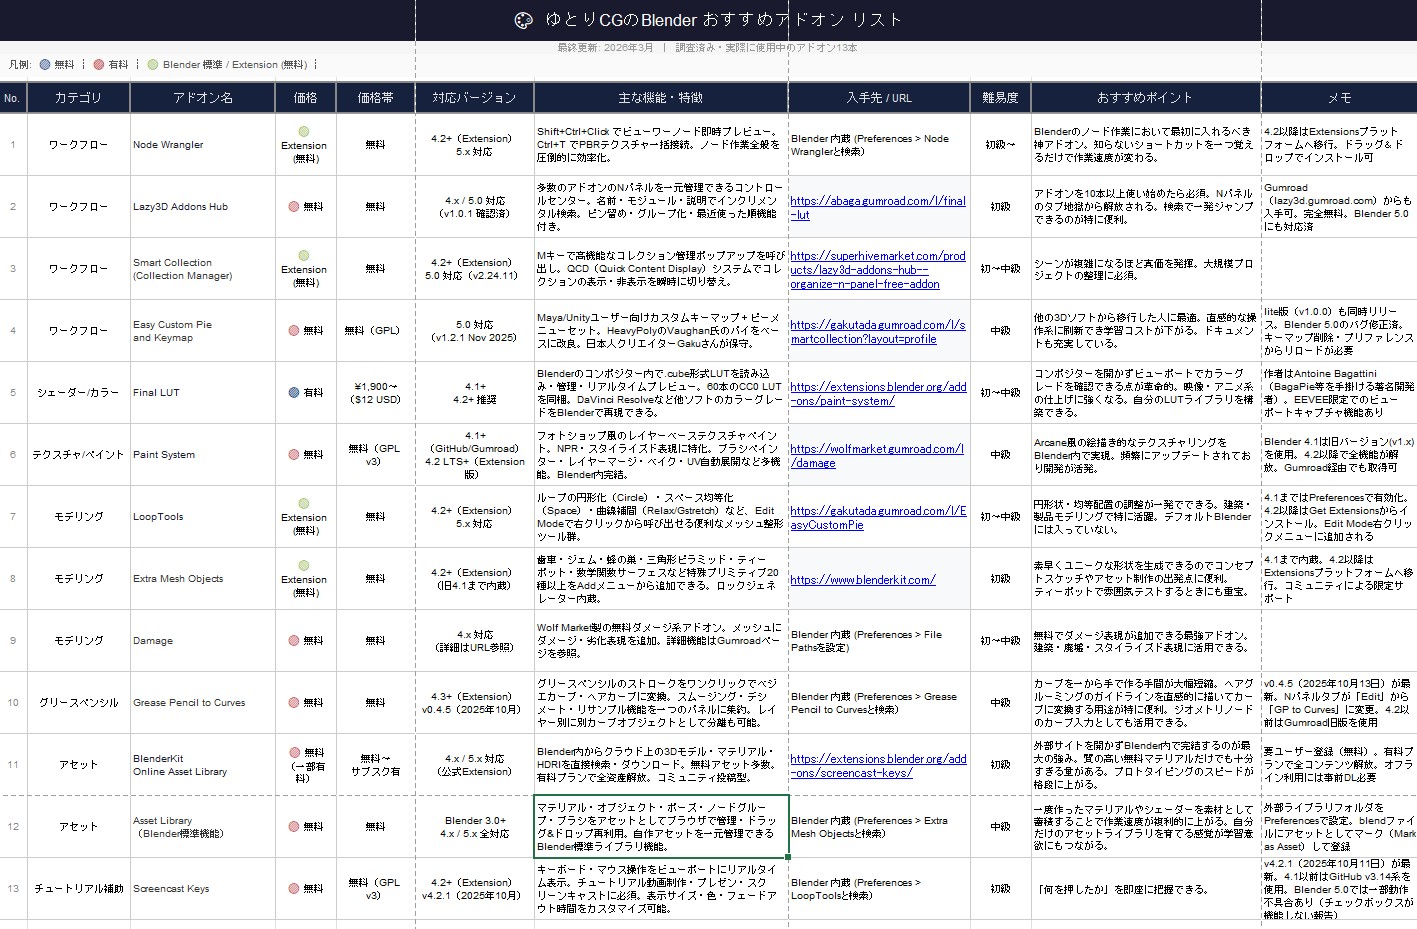Select the Node Wrangler addon name cell
This screenshot has width=1417, height=929.
point(203,145)
